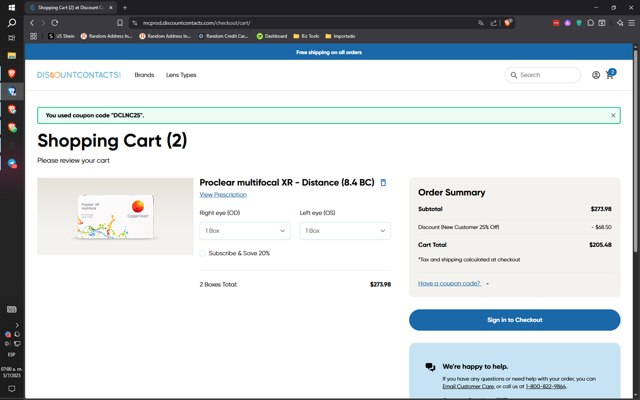Click Sign in to Checkout button

pyautogui.click(x=515, y=320)
